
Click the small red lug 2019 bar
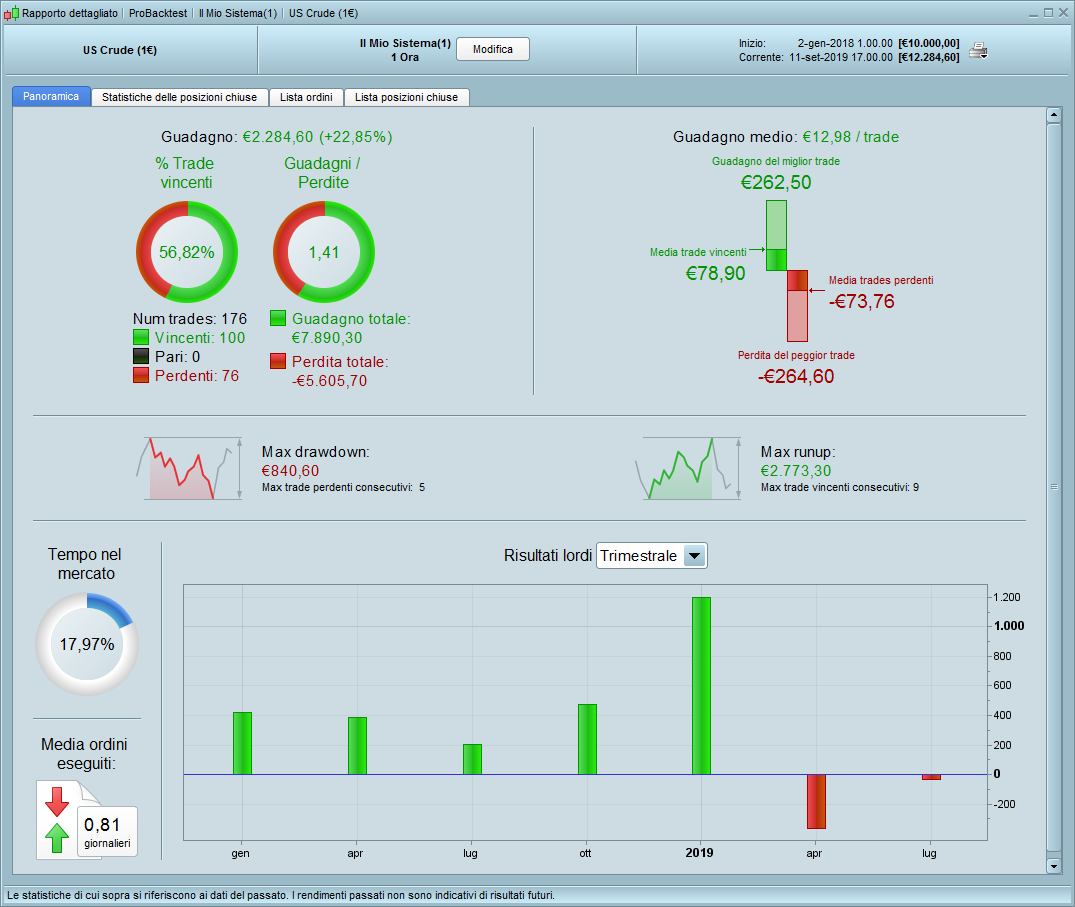pyautogui.click(x=931, y=777)
